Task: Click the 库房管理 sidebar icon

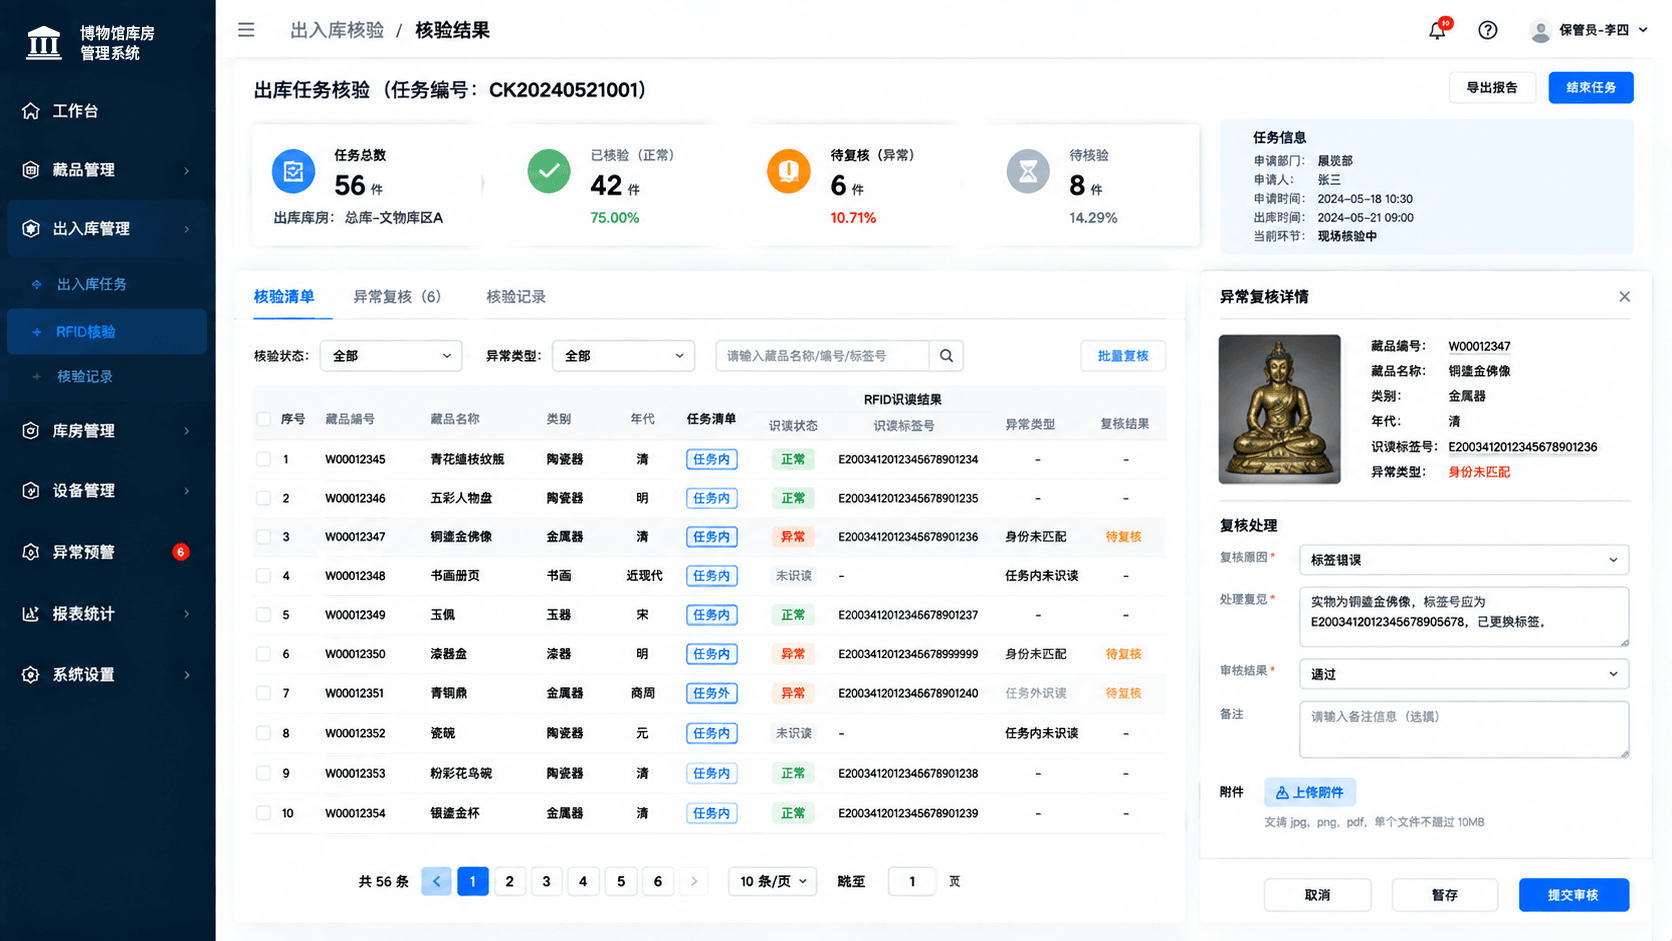Action: click(x=31, y=431)
